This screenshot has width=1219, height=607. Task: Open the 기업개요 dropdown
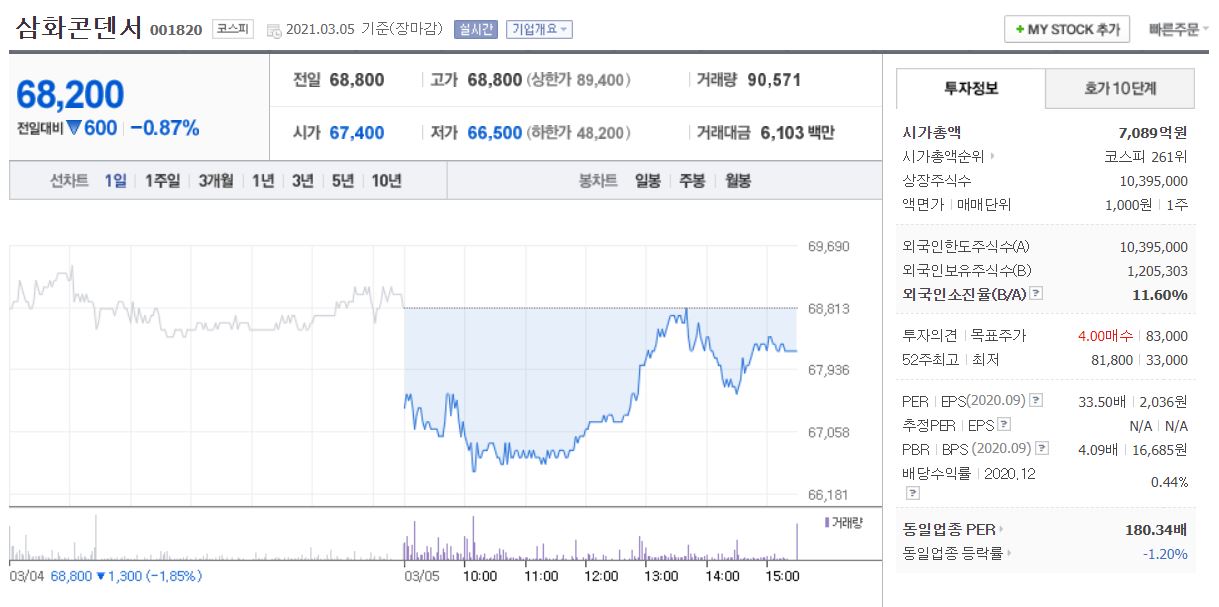pyautogui.click(x=540, y=29)
